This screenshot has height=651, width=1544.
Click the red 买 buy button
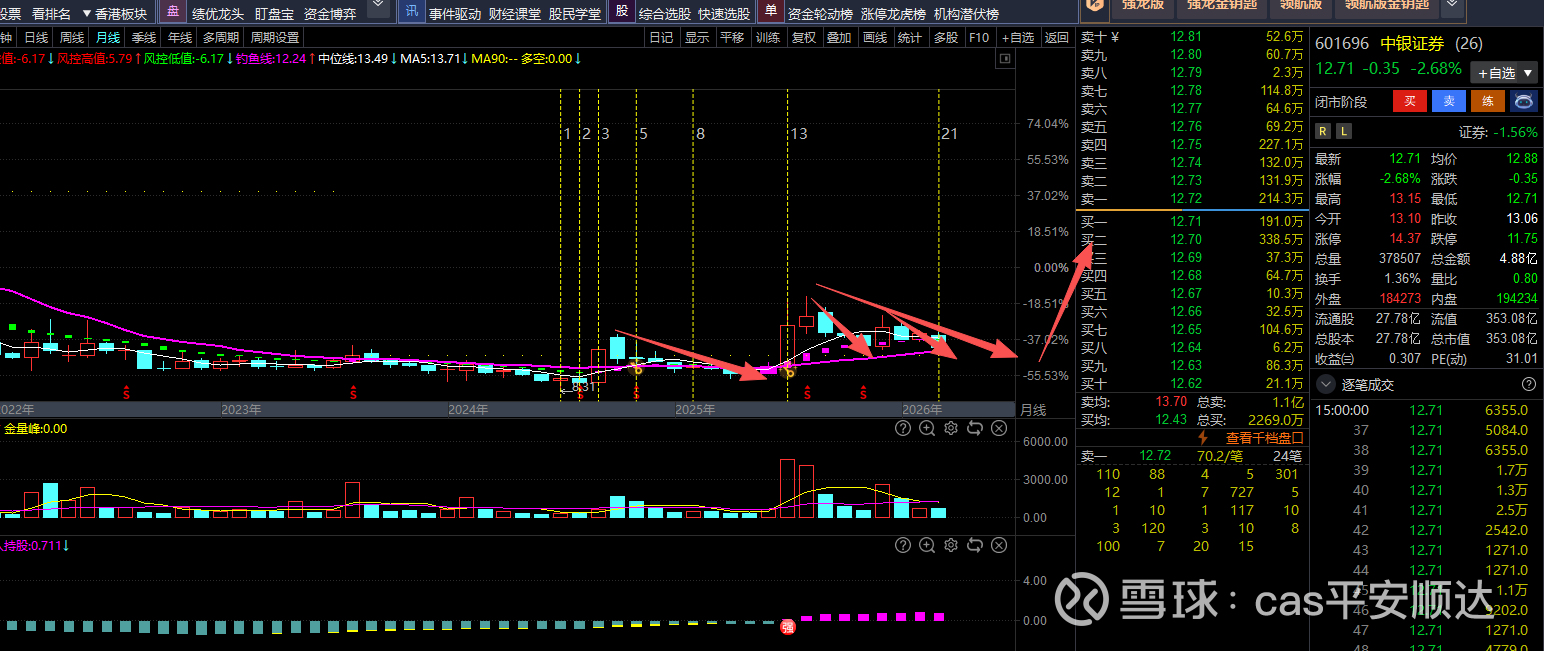coord(1409,101)
